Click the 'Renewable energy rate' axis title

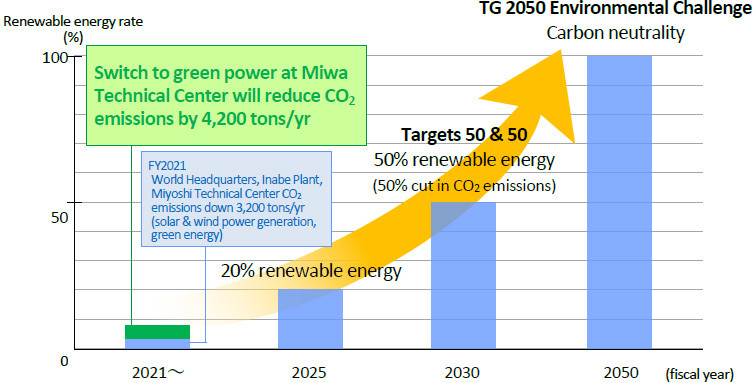73,22
